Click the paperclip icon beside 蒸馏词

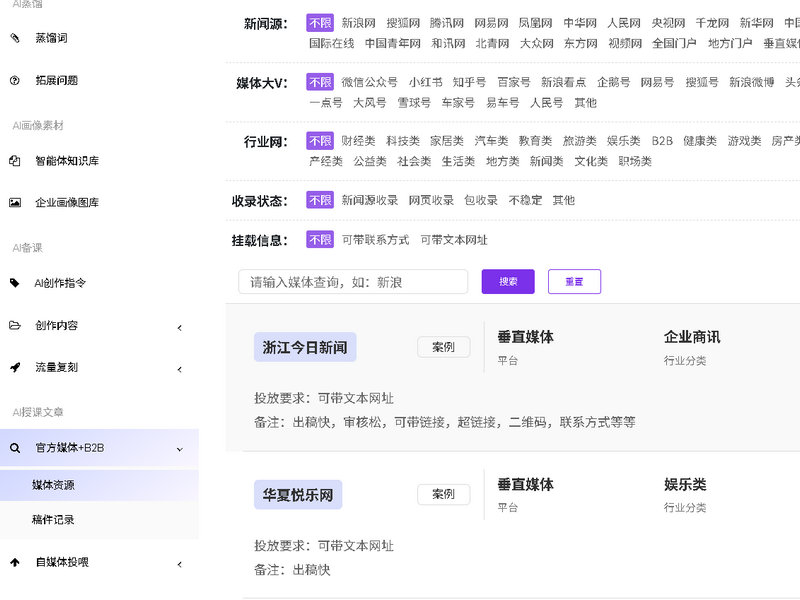coord(14,38)
